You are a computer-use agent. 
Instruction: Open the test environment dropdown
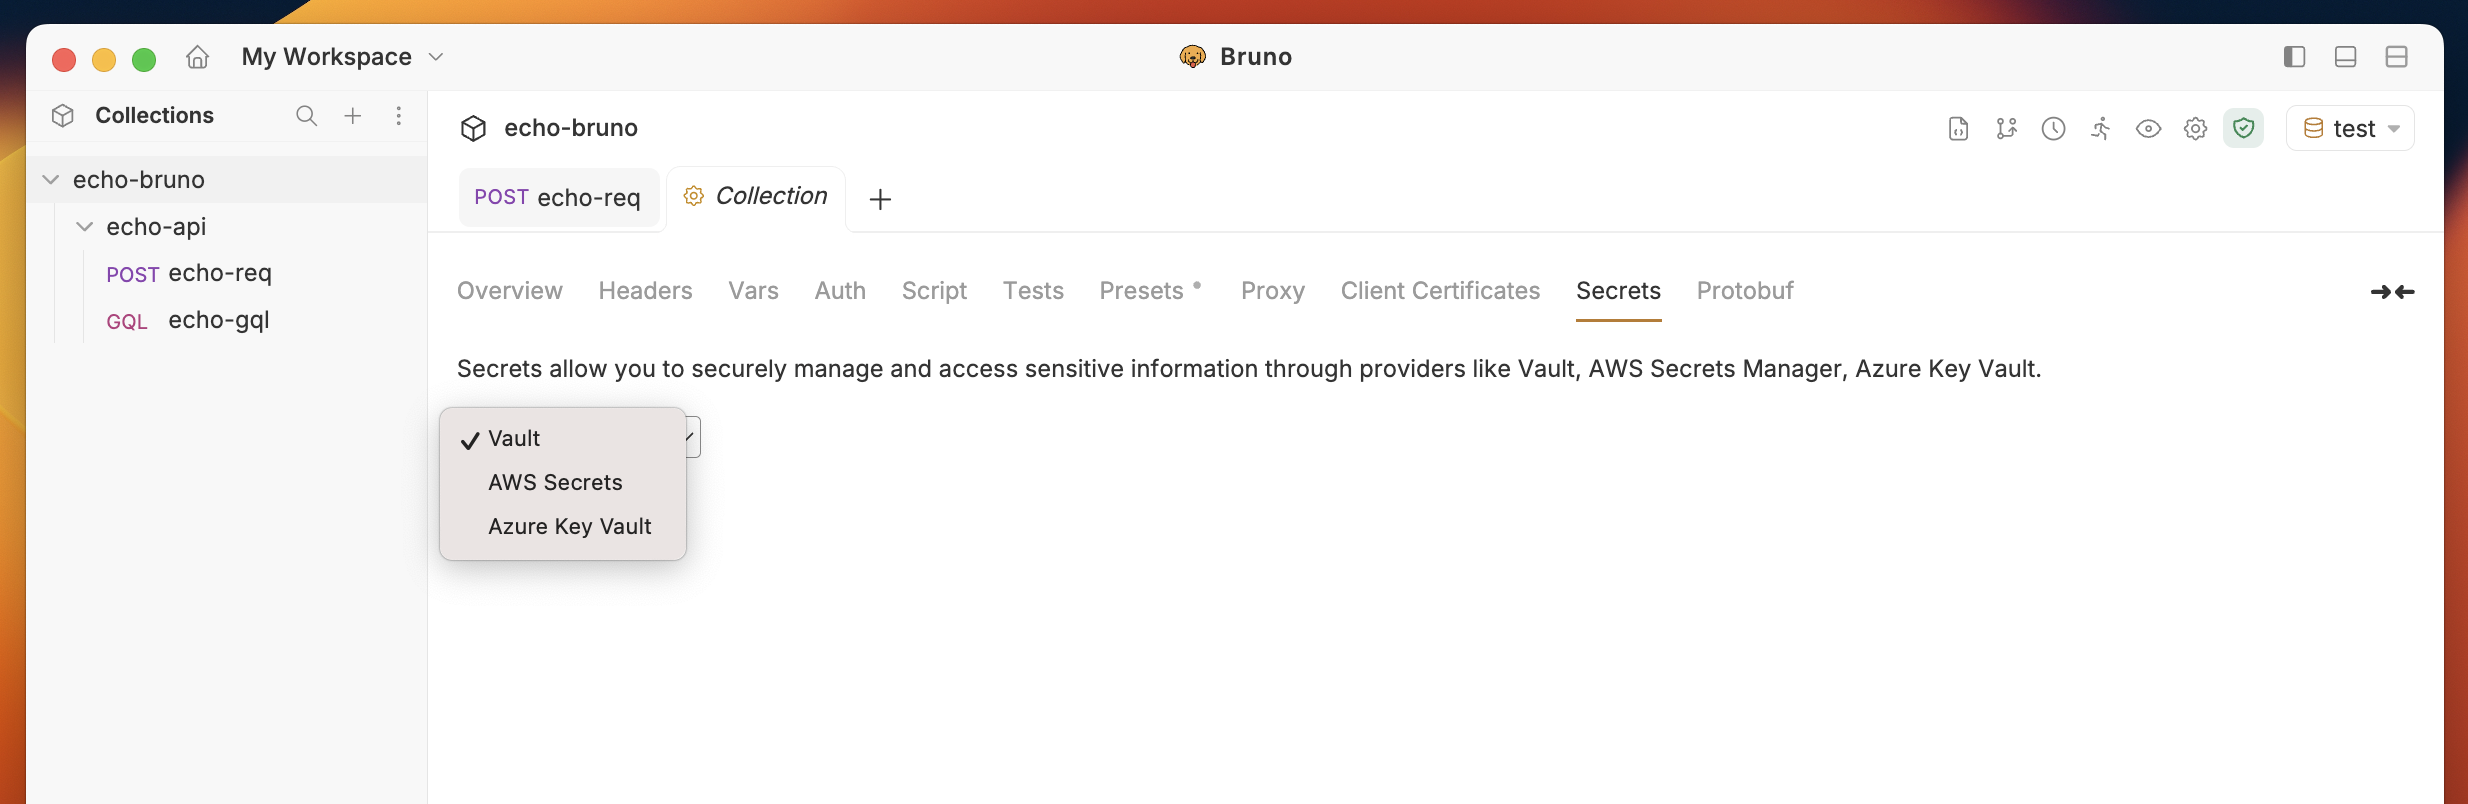coord(2349,128)
